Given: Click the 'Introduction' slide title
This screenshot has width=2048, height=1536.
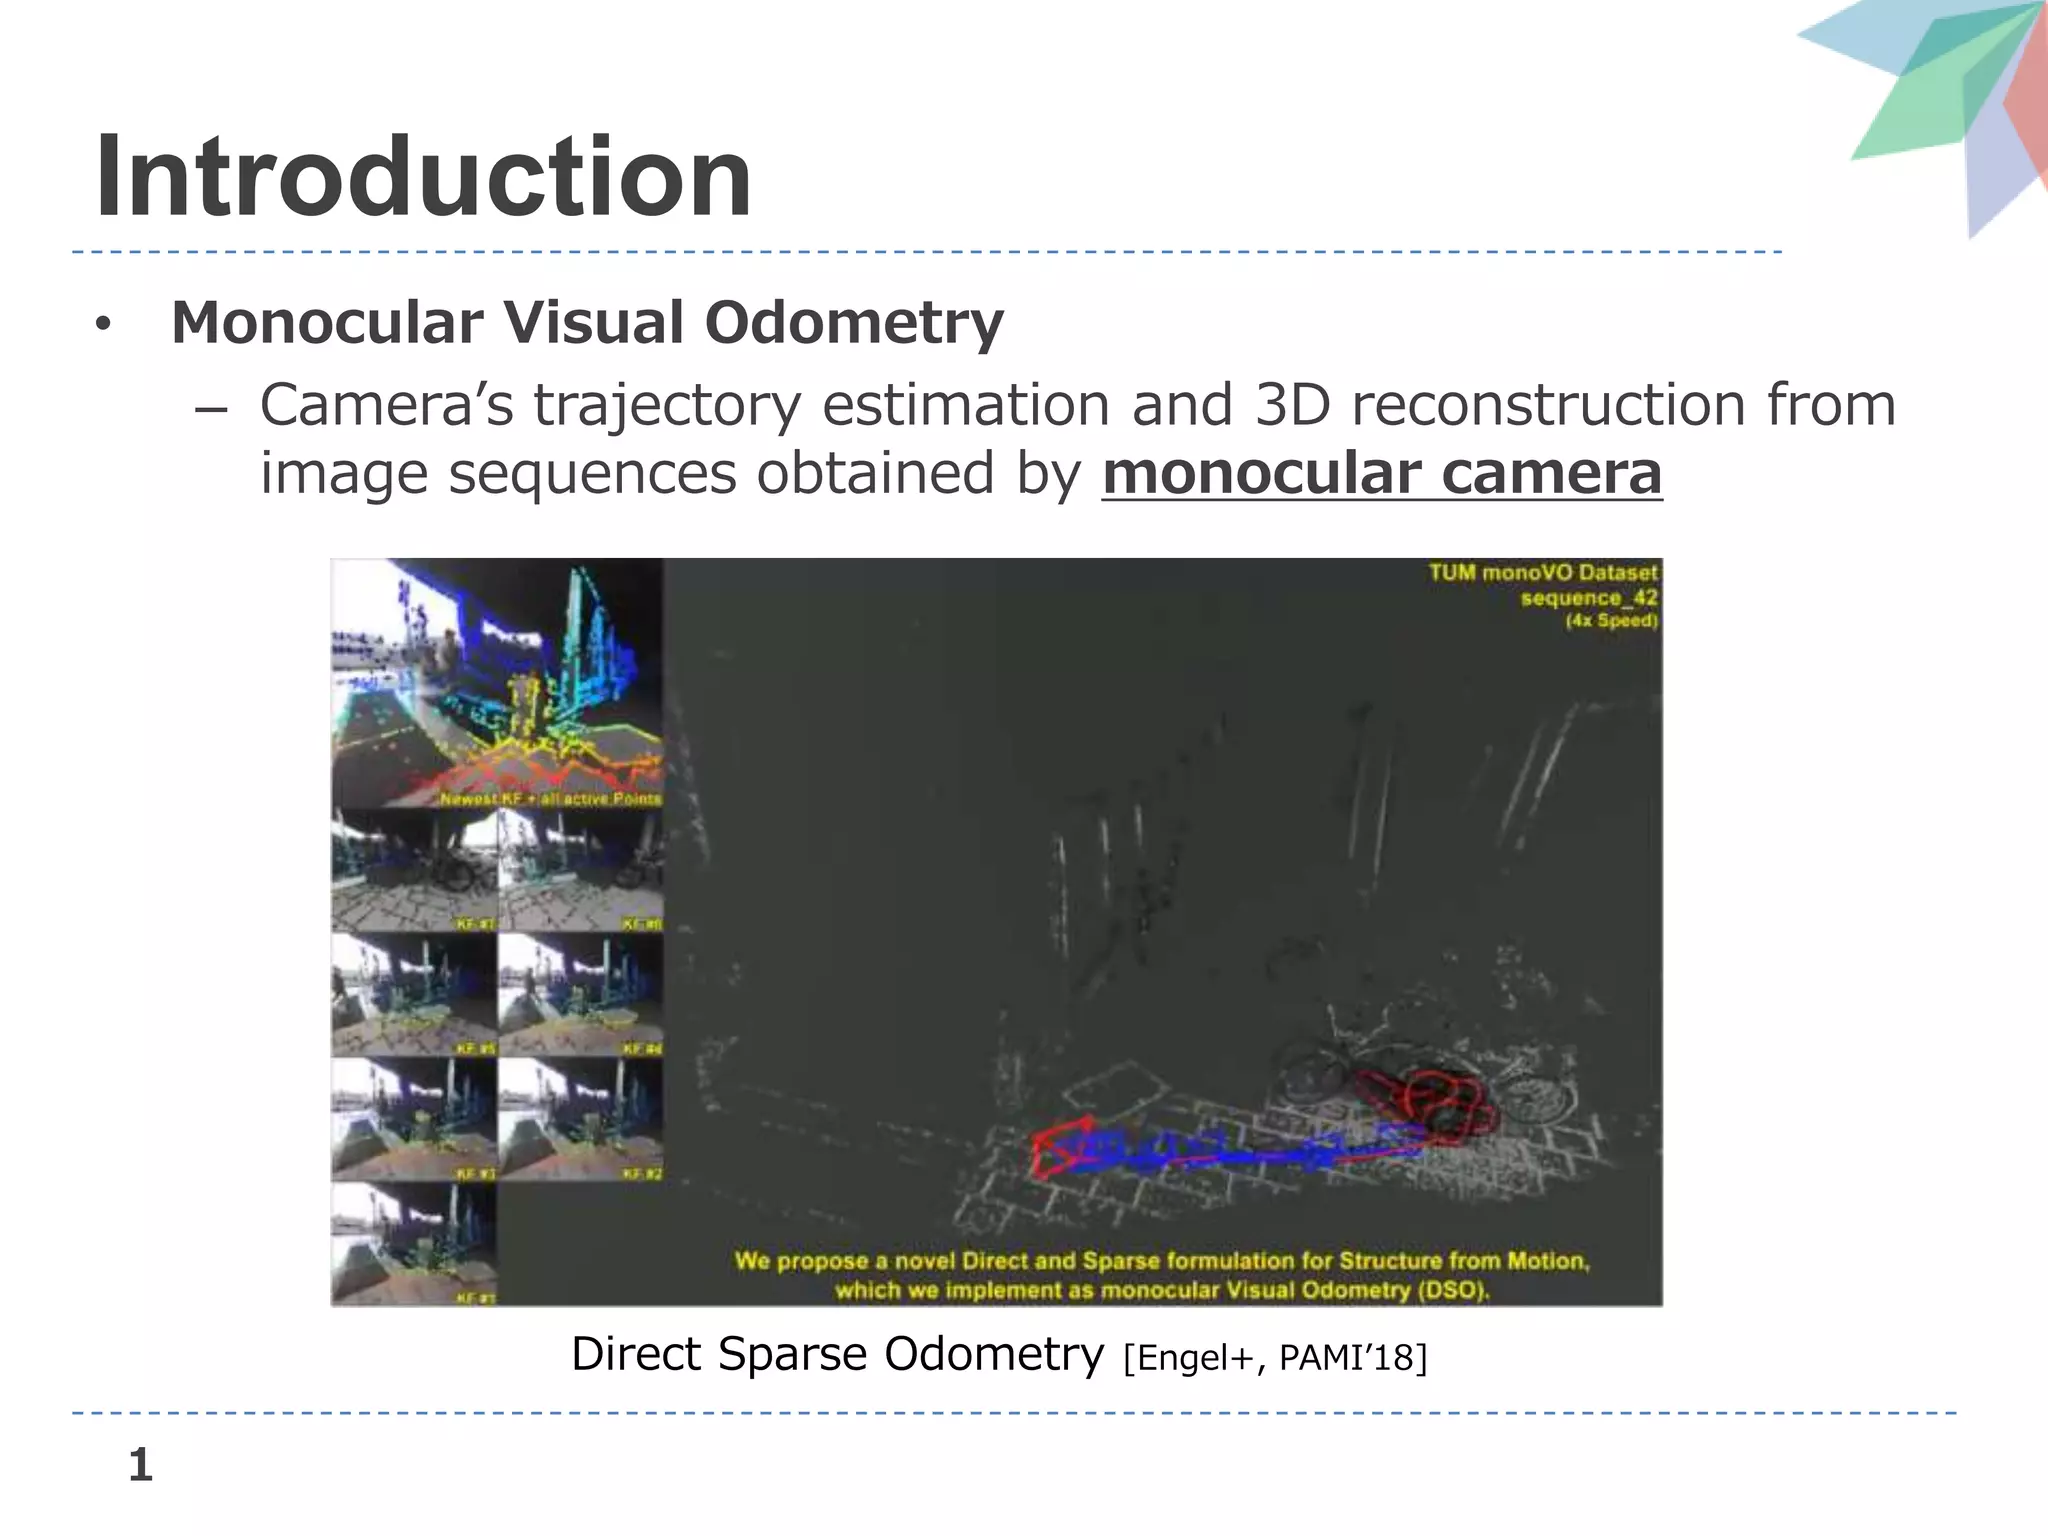Looking at the screenshot, I should tap(422, 178).
